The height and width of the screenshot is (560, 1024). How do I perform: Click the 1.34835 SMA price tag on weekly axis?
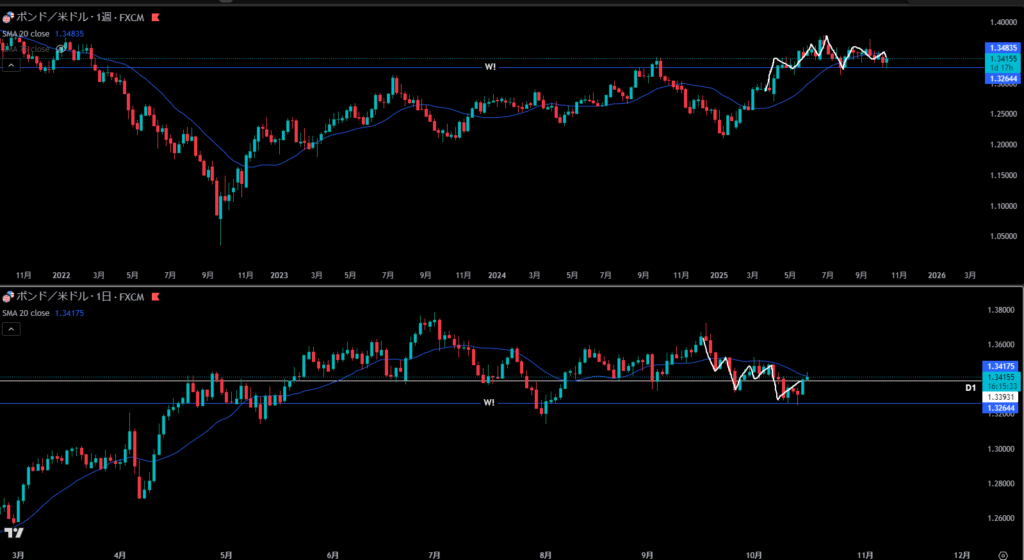coord(1001,48)
